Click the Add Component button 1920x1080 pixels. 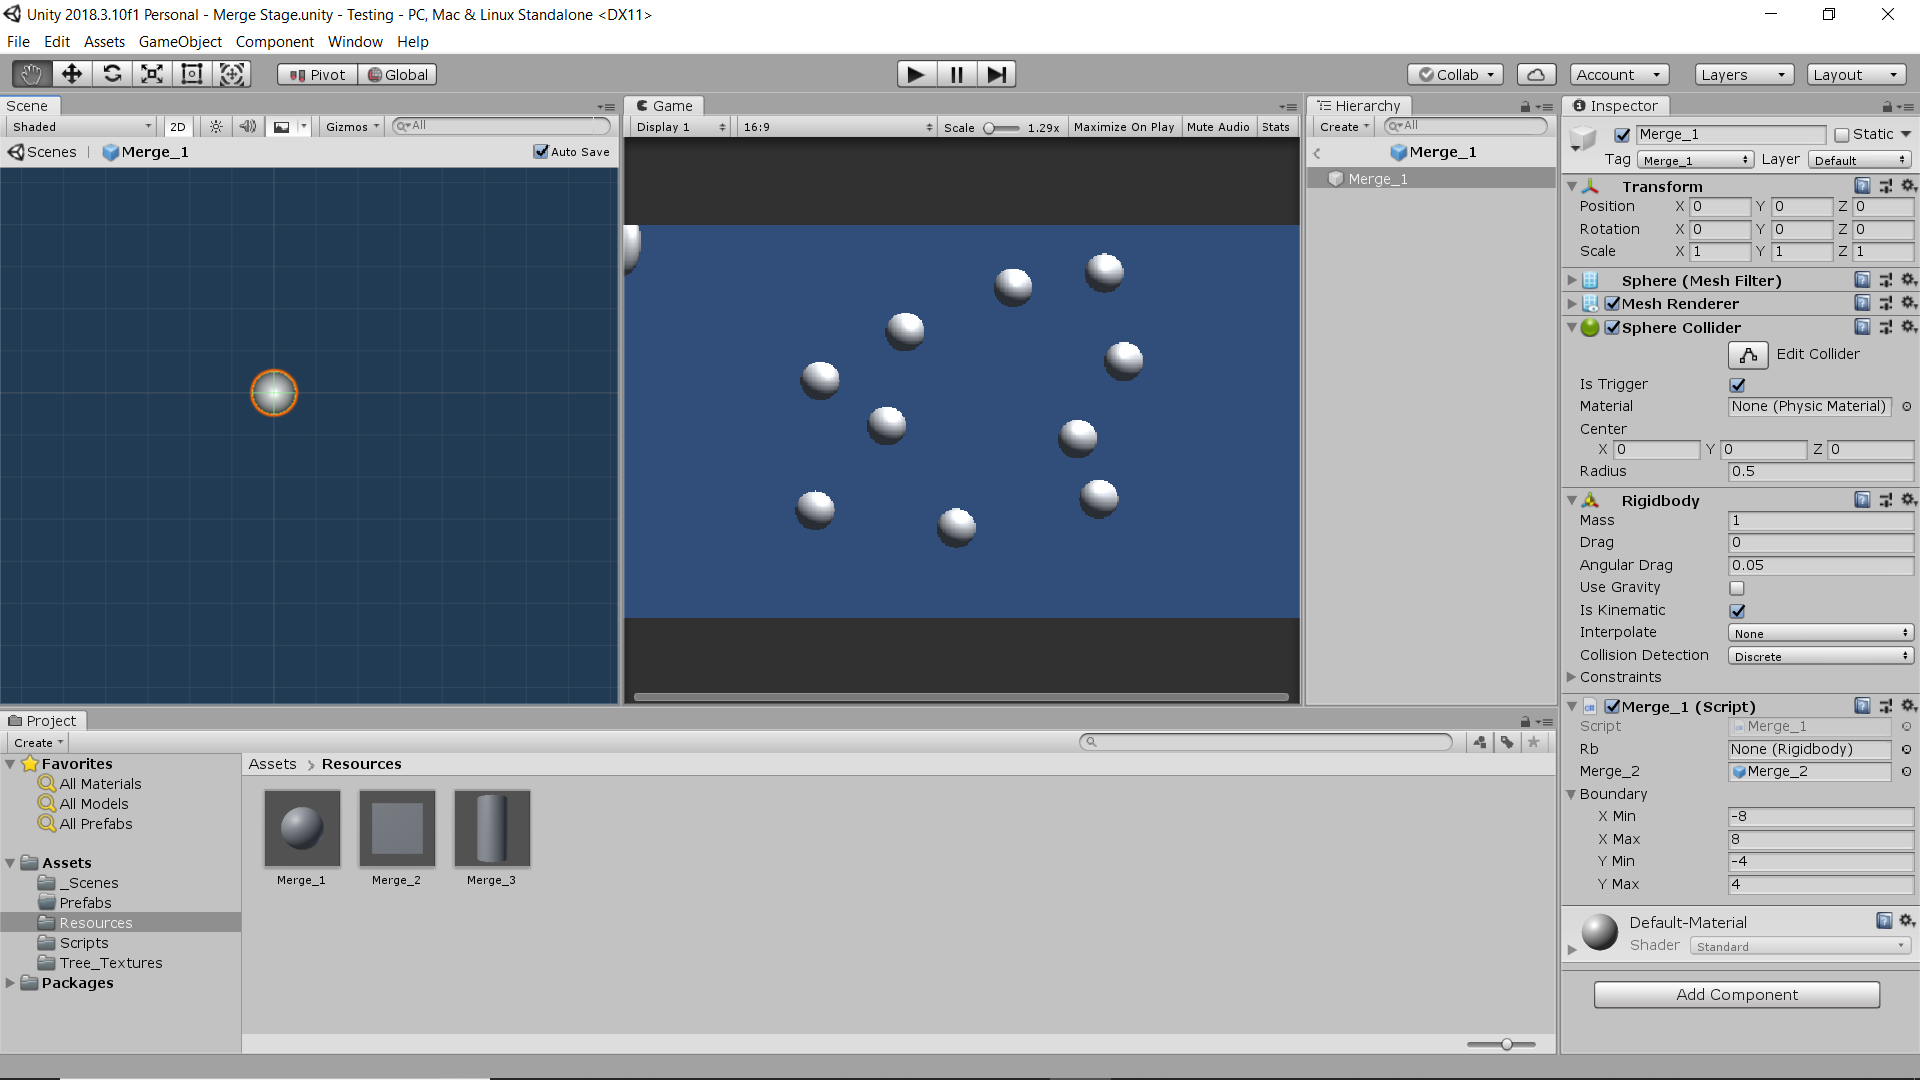click(1736, 994)
